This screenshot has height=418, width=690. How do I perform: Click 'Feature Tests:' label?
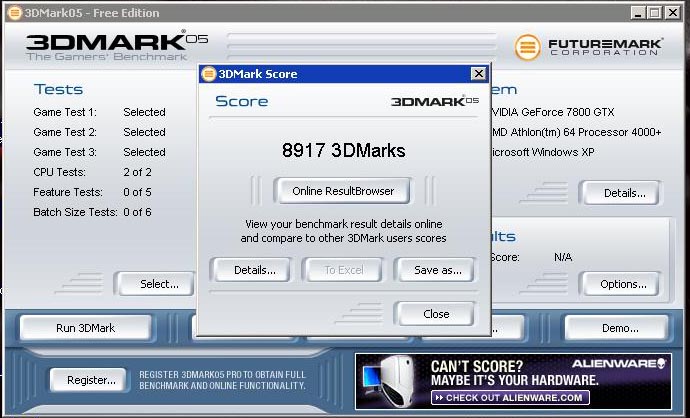(68, 192)
